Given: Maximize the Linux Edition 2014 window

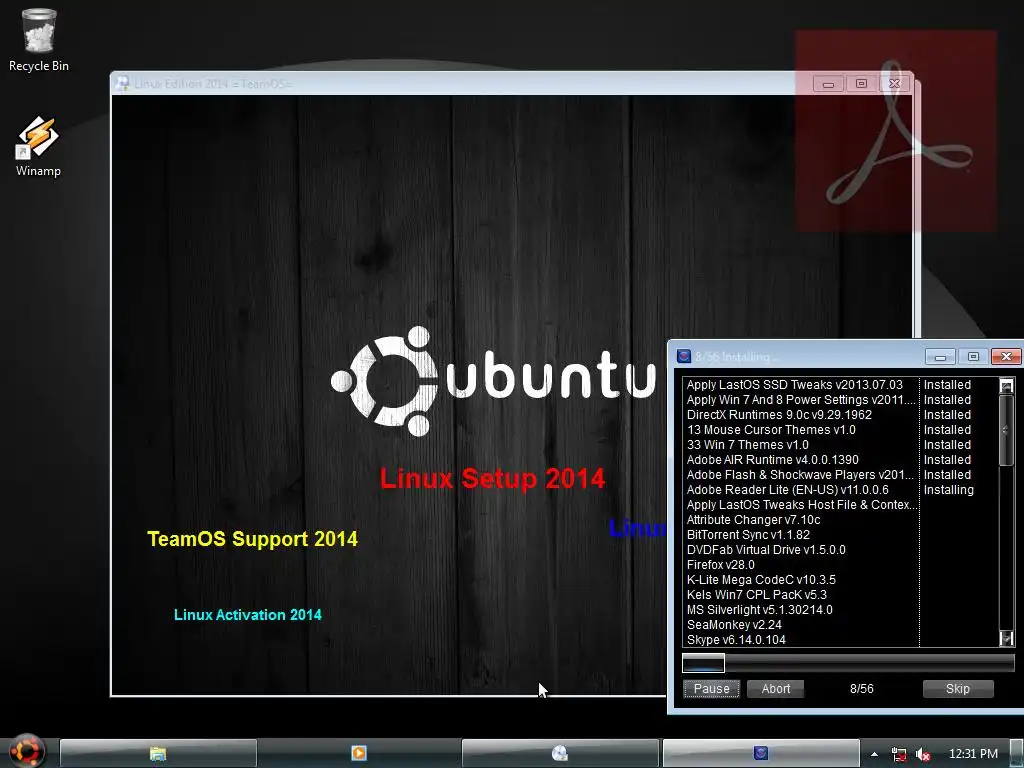Looking at the screenshot, I should [x=861, y=84].
